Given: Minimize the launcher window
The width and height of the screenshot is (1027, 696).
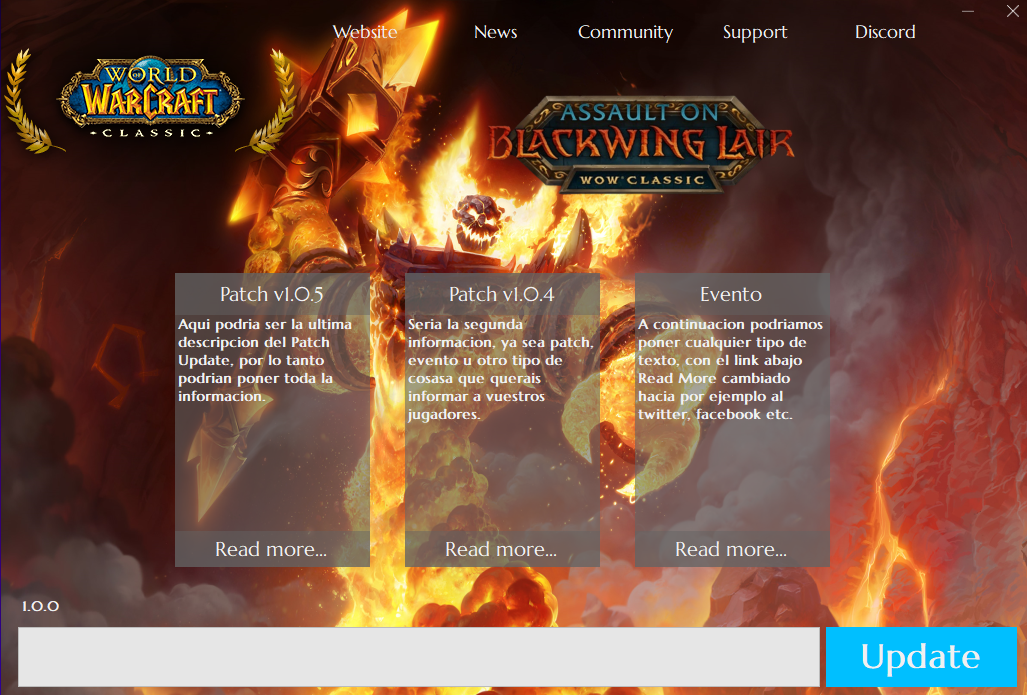Looking at the screenshot, I should point(968,11).
